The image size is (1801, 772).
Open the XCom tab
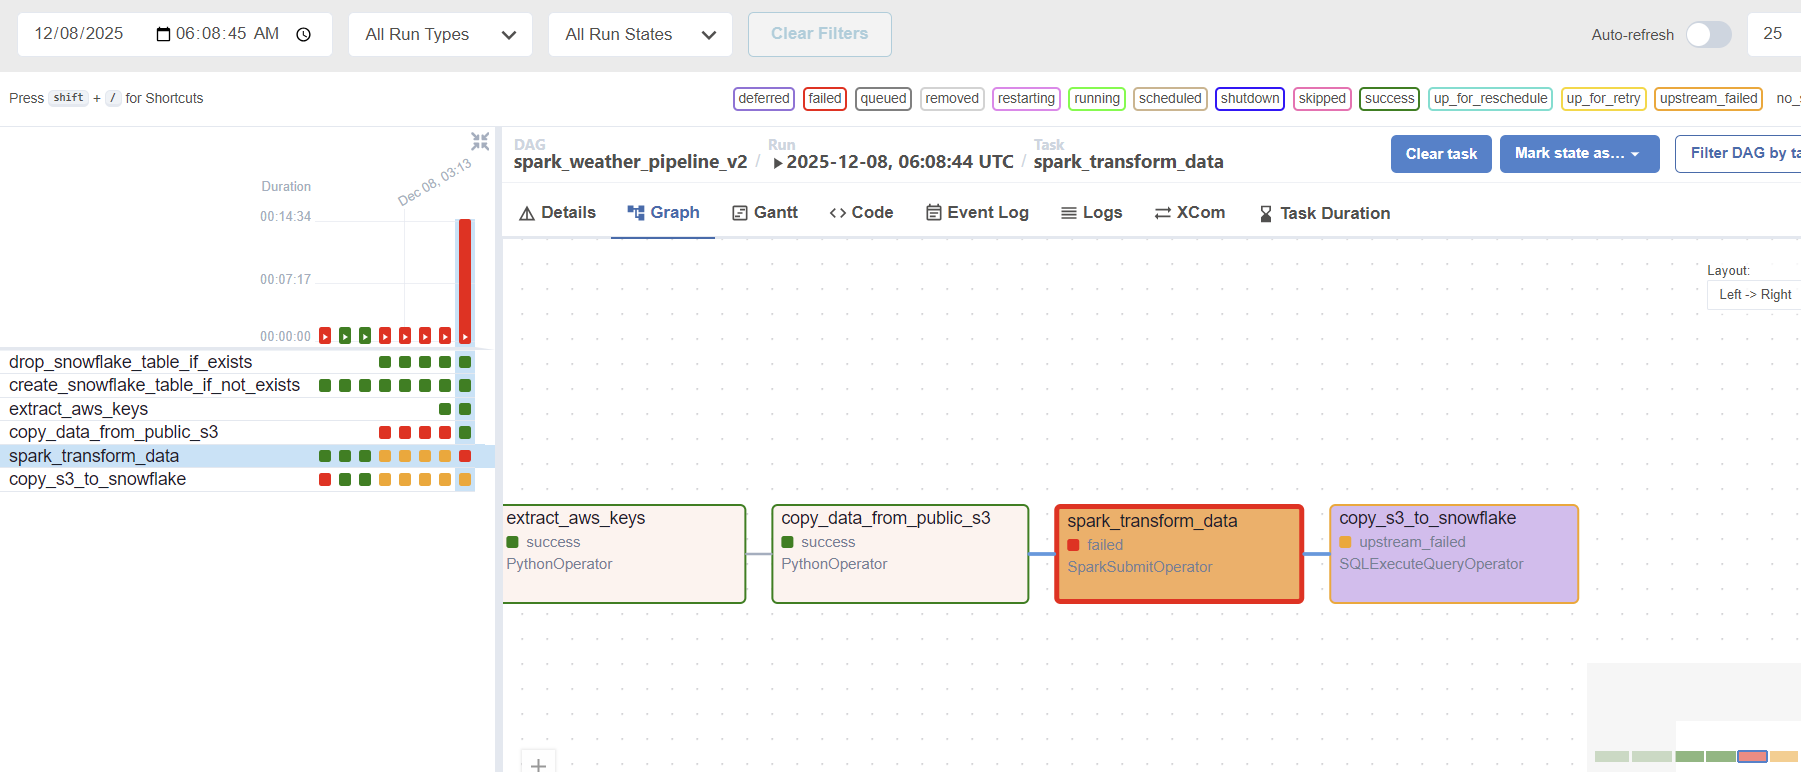(x=1189, y=212)
